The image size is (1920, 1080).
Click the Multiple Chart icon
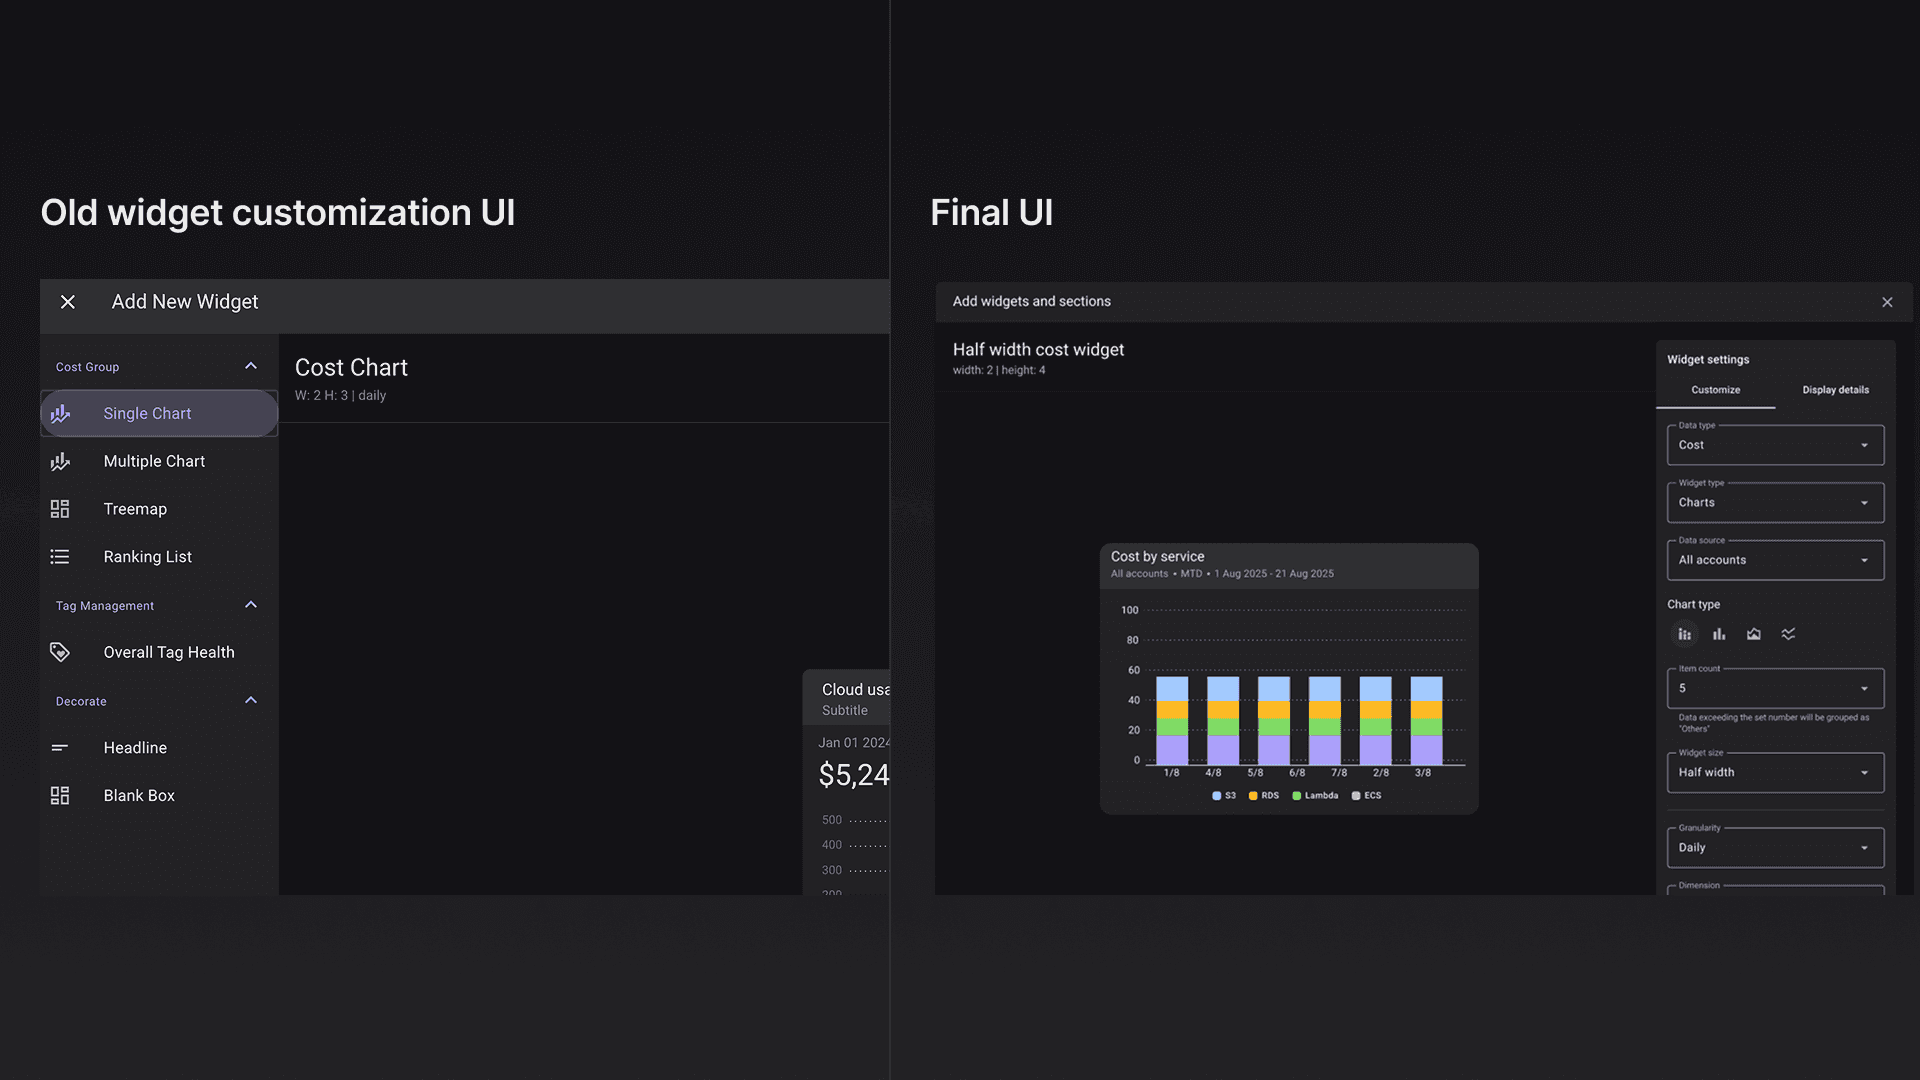coord(60,461)
